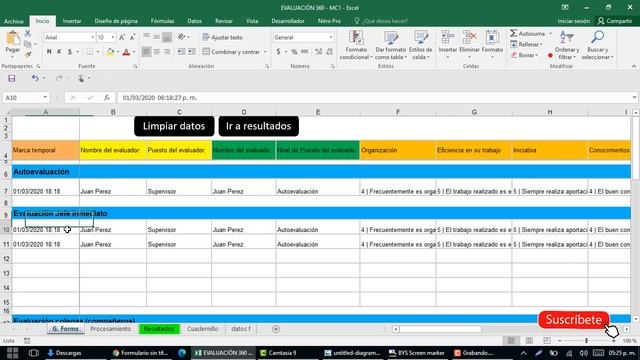
Task: Open the Combinar y centrar dropdown arrow
Action: [265, 52]
